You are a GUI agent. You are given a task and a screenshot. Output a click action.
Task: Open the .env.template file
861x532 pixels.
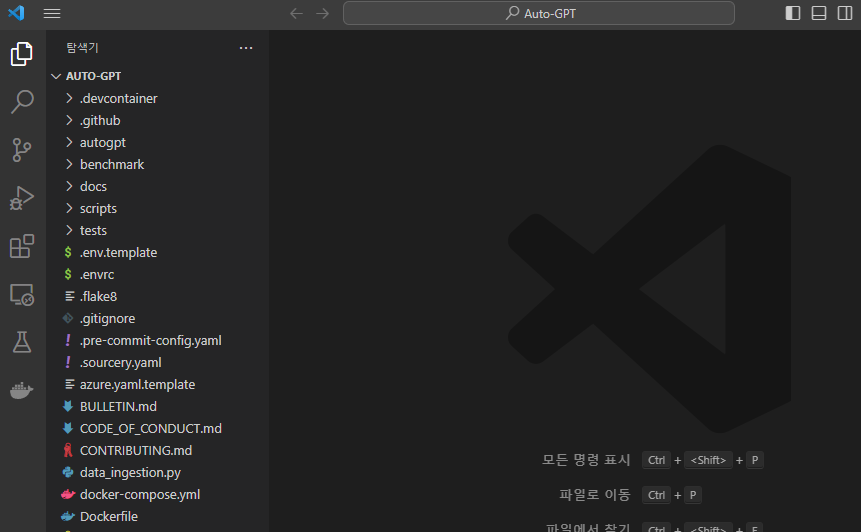[158, 252]
